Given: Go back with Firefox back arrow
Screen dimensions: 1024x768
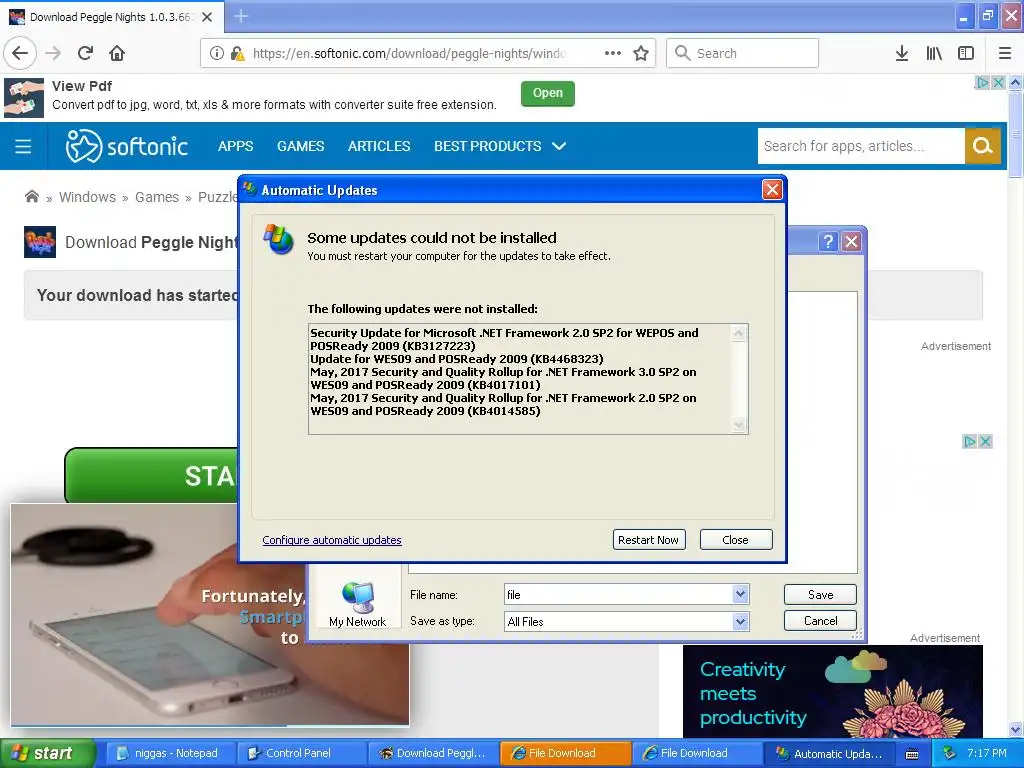Looking at the screenshot, I should click(x=20, y=54).
